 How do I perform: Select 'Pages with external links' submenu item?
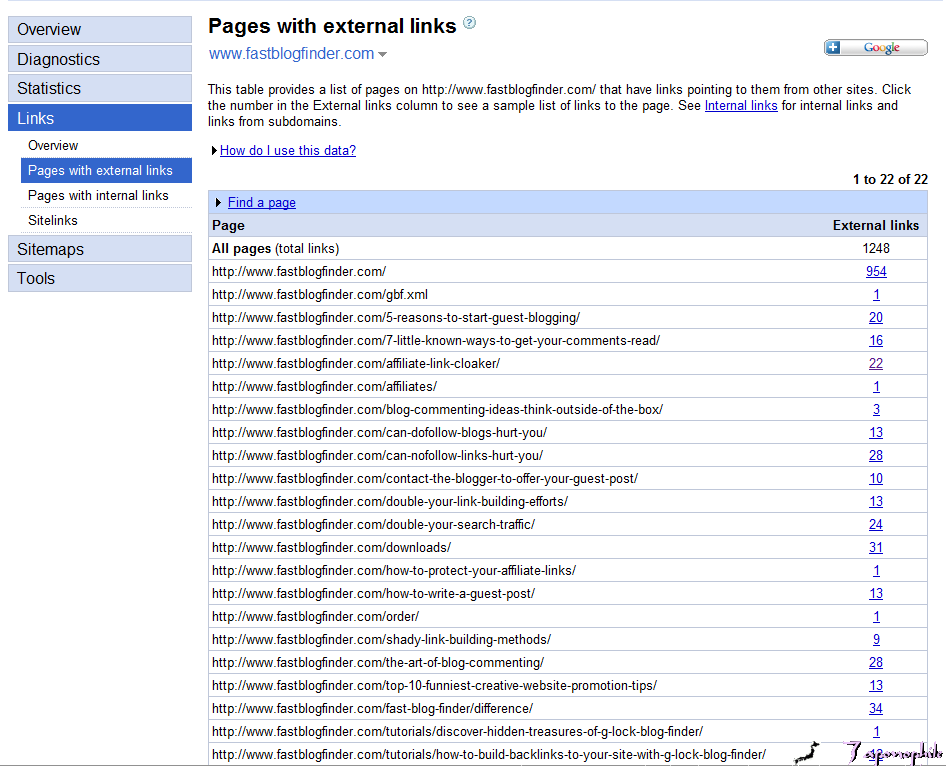click(106, 171)
